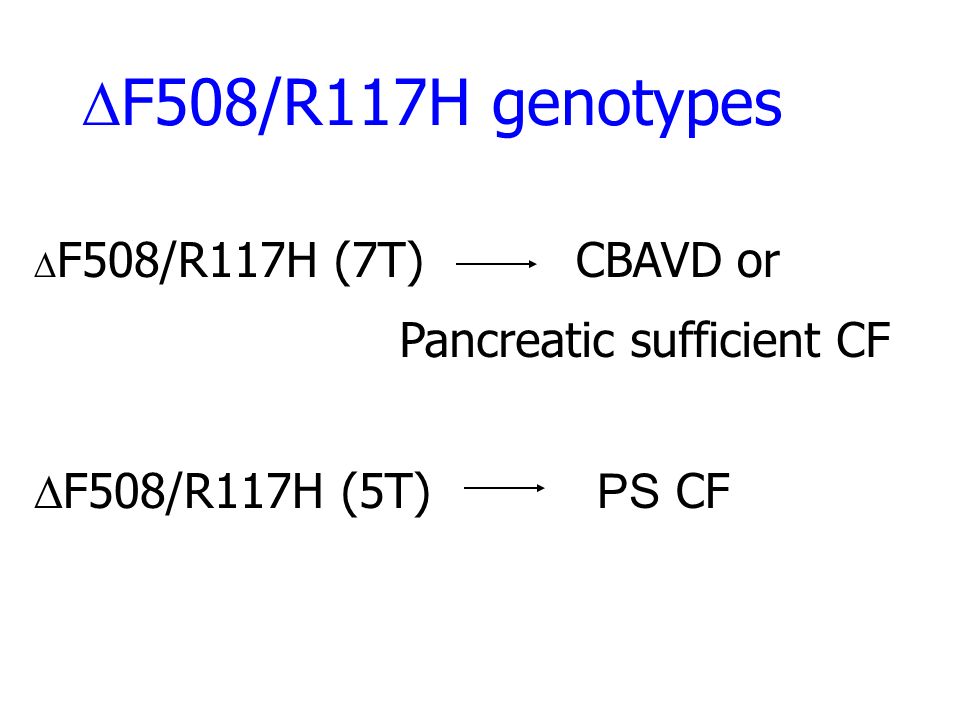Select the text ΔF508/R117H (5T)
Screen dimensions: 960x720
(233, 493)
